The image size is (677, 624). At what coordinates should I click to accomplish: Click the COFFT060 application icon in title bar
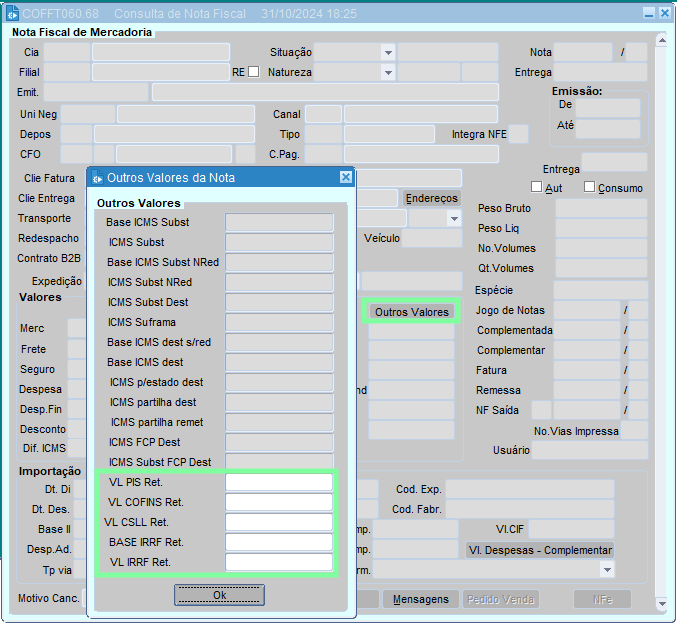pos(13,13)
